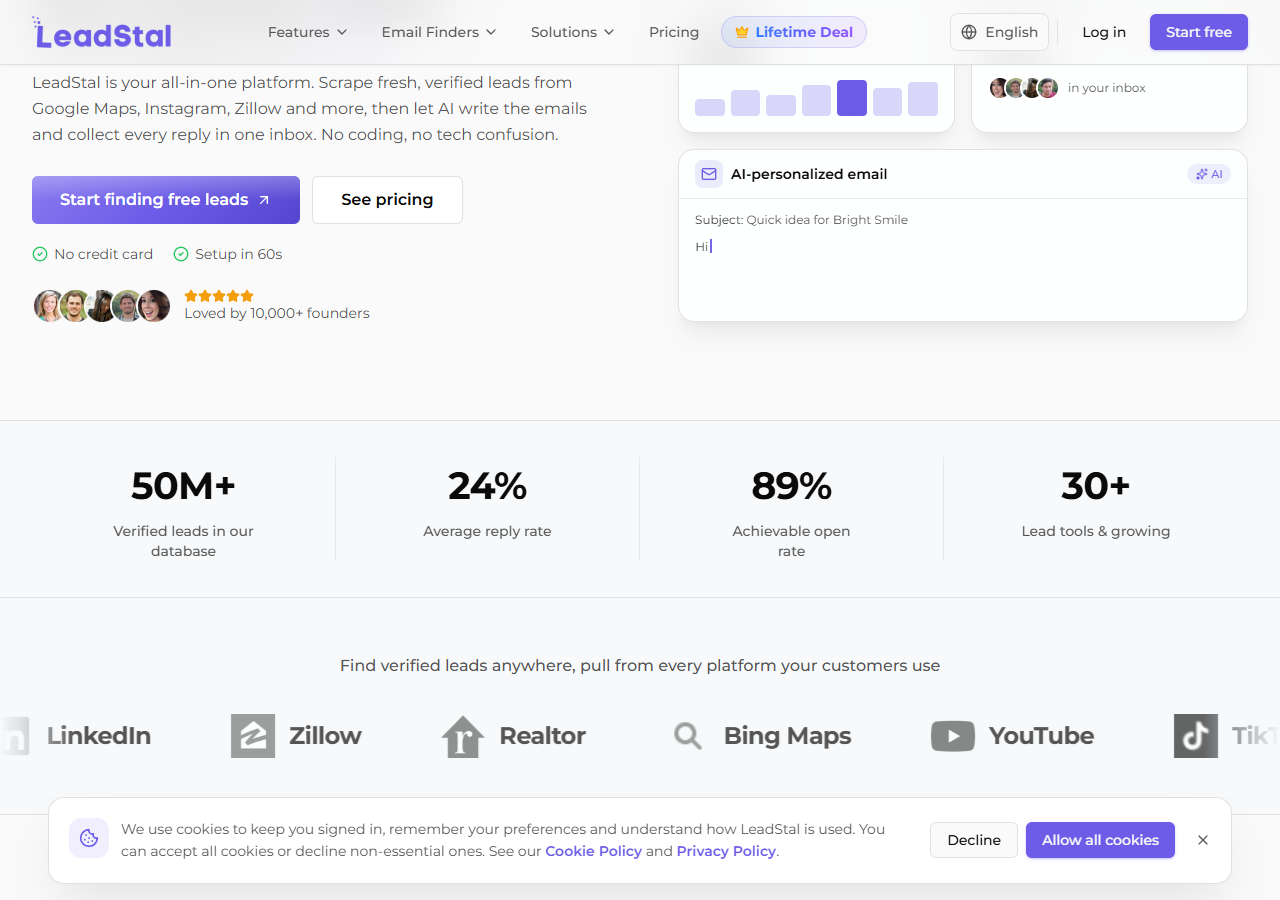Click the cookie icon in the consent banner
Viewport: 1280px width, 900px height.
[x=89, y=838]
